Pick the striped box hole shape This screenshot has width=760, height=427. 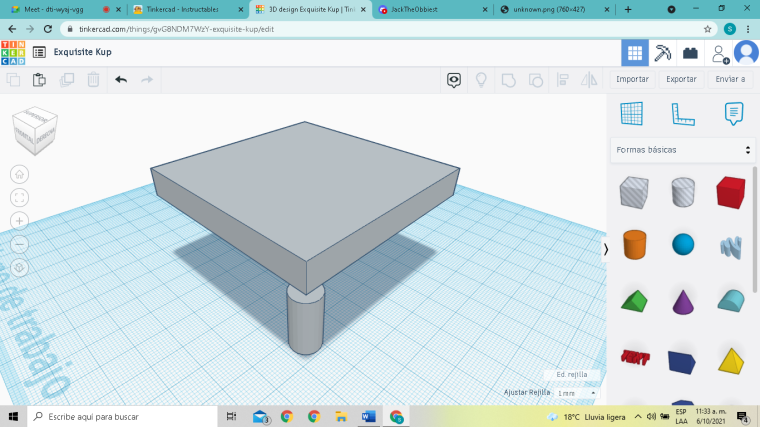point(634,192)
